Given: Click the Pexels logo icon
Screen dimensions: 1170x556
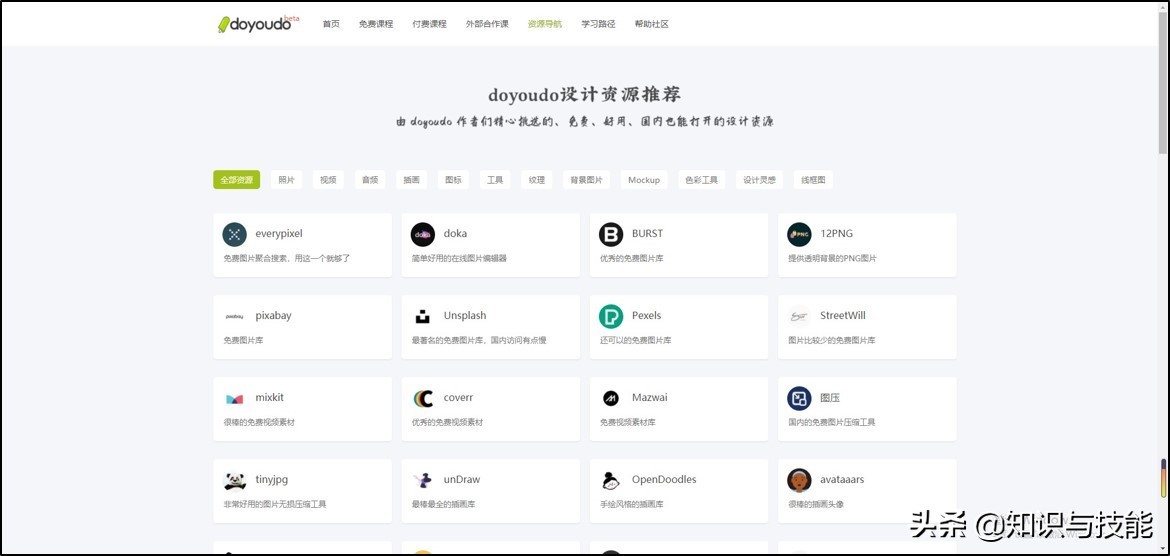Looking at the screenshot, I should (610, 316).
